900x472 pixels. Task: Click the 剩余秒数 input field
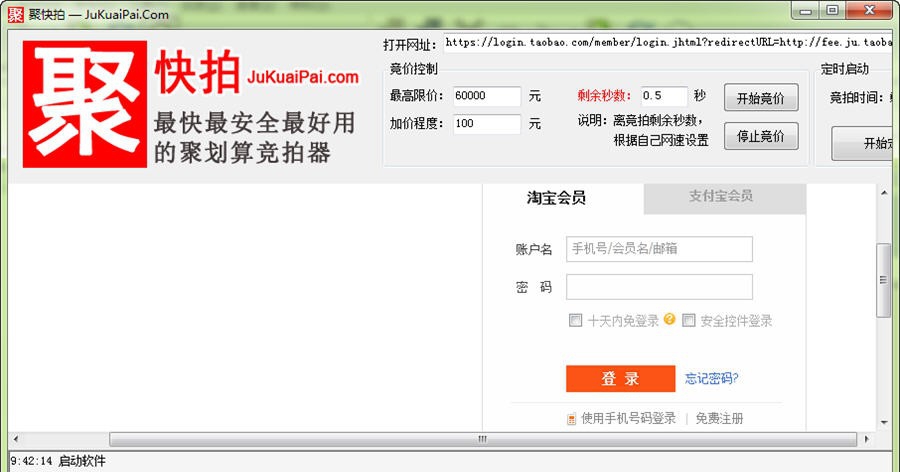click(664, 96)
